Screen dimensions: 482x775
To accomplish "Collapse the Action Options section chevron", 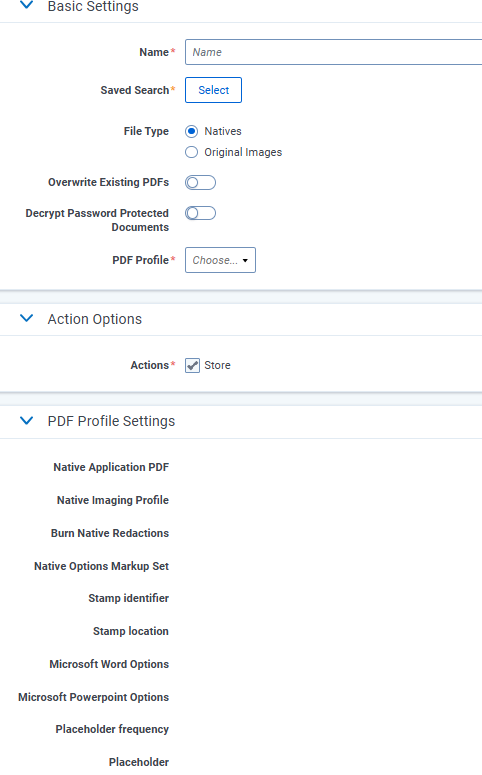I will [26, 318].
